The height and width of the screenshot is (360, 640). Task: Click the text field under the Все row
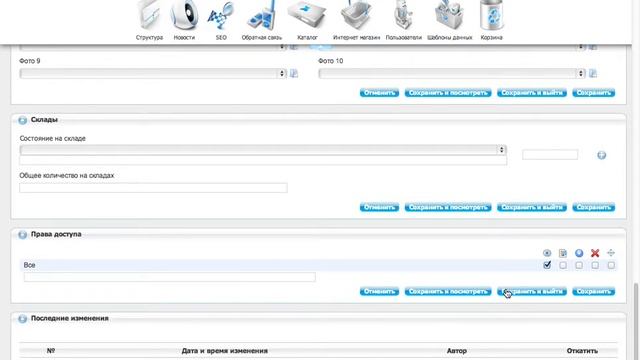[169, 277]
